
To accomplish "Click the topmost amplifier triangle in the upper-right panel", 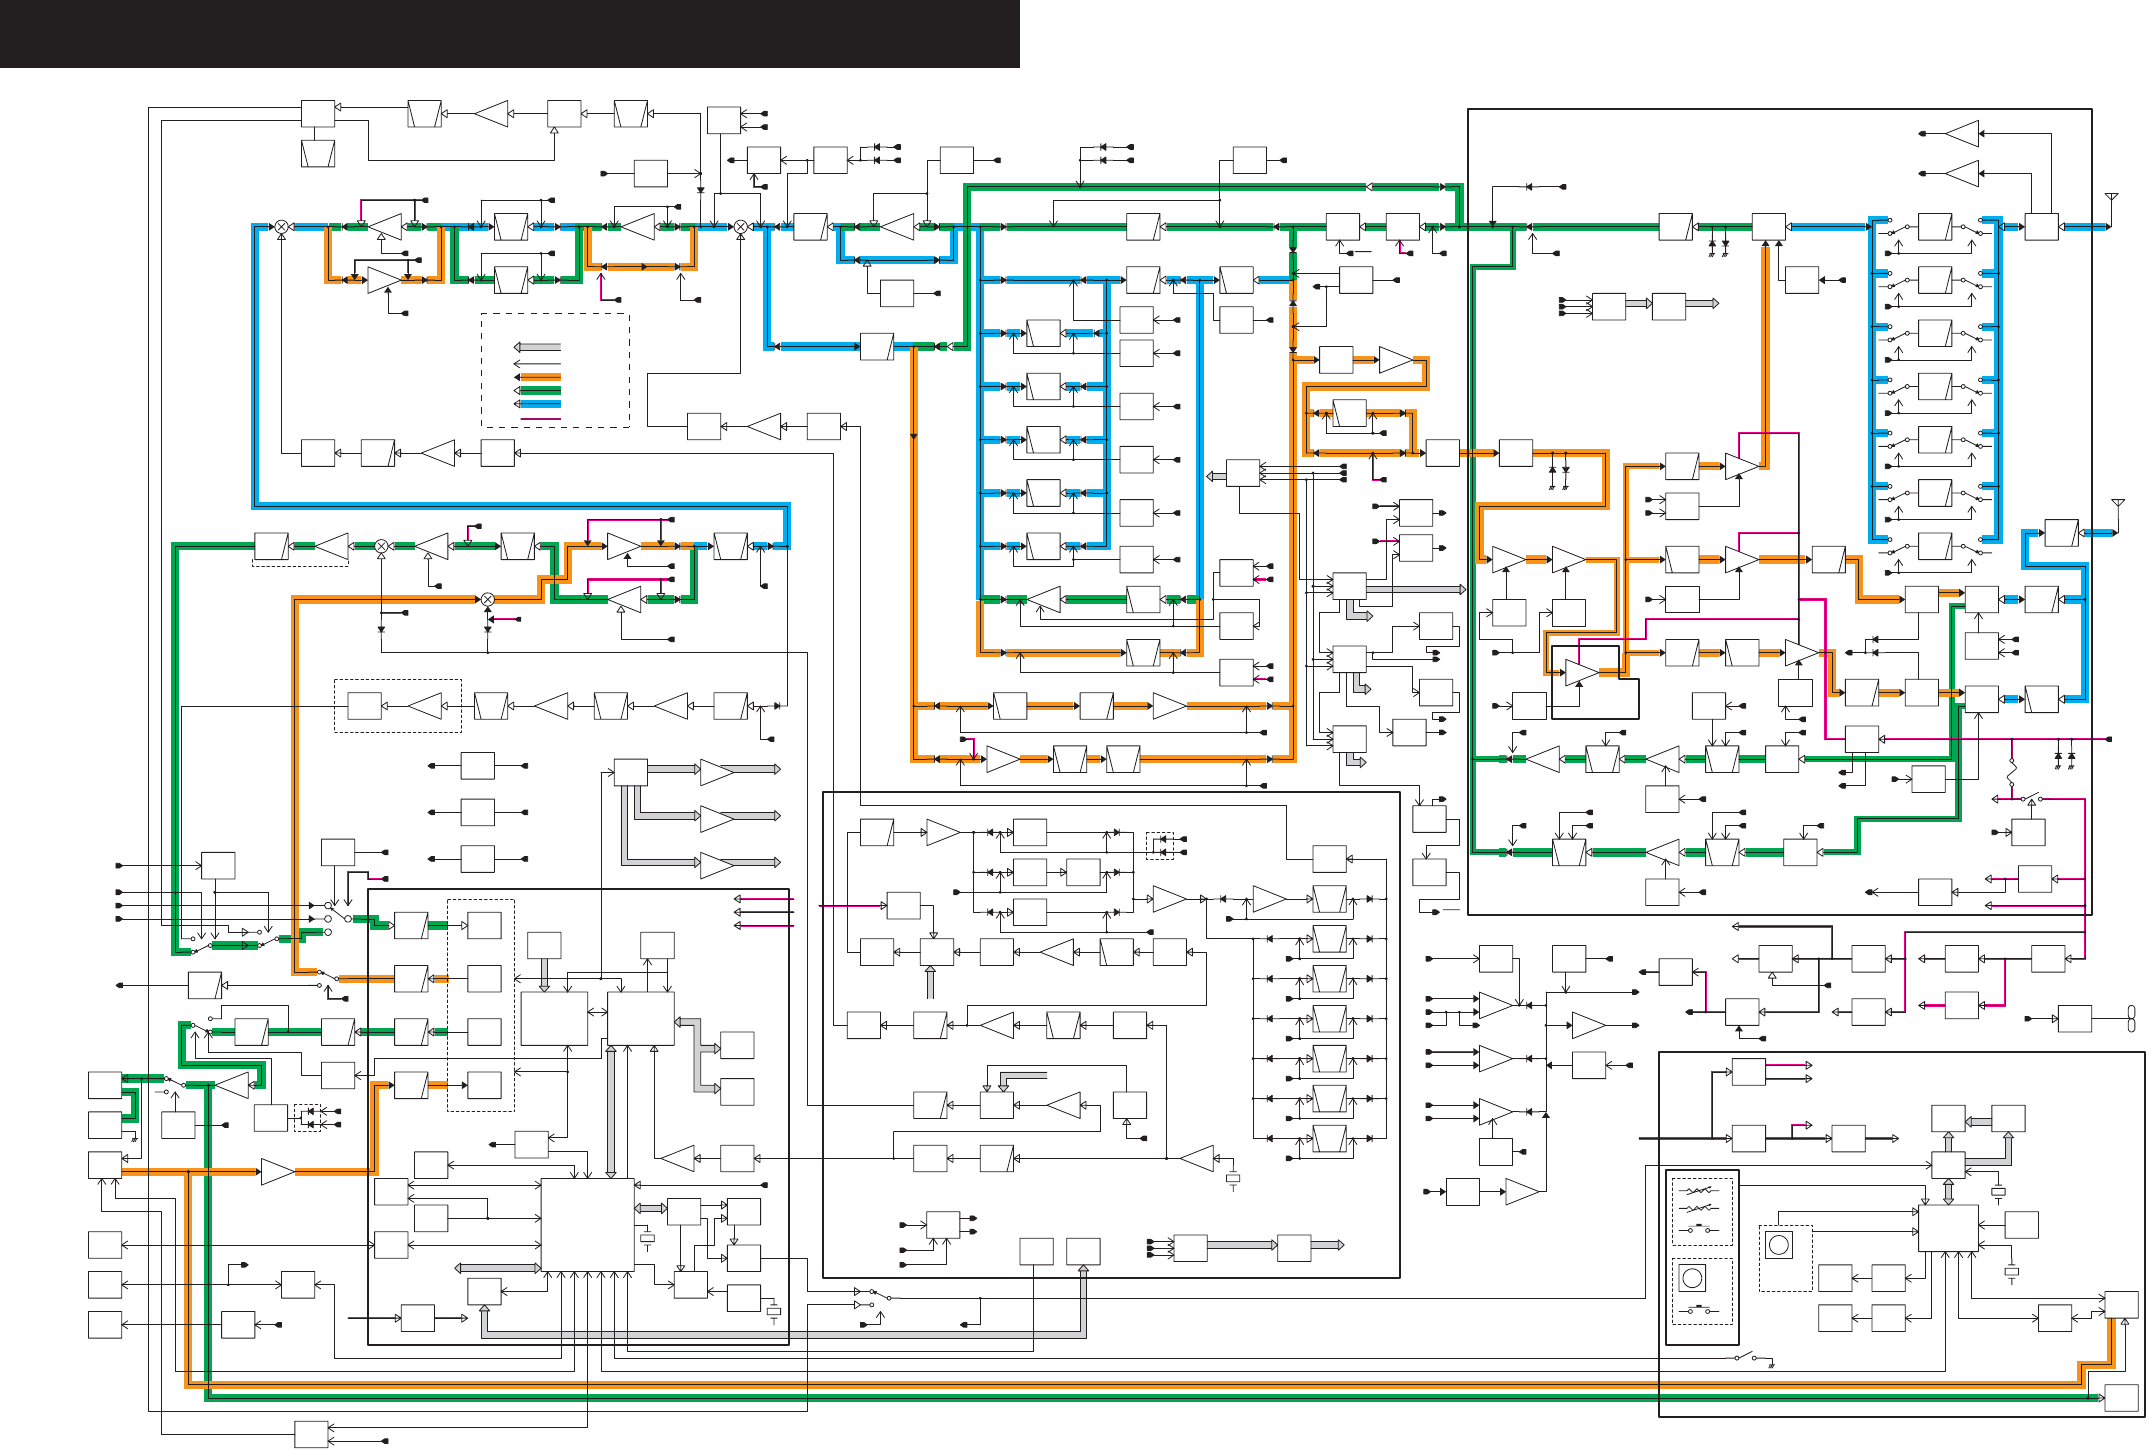I will 1961,133.
